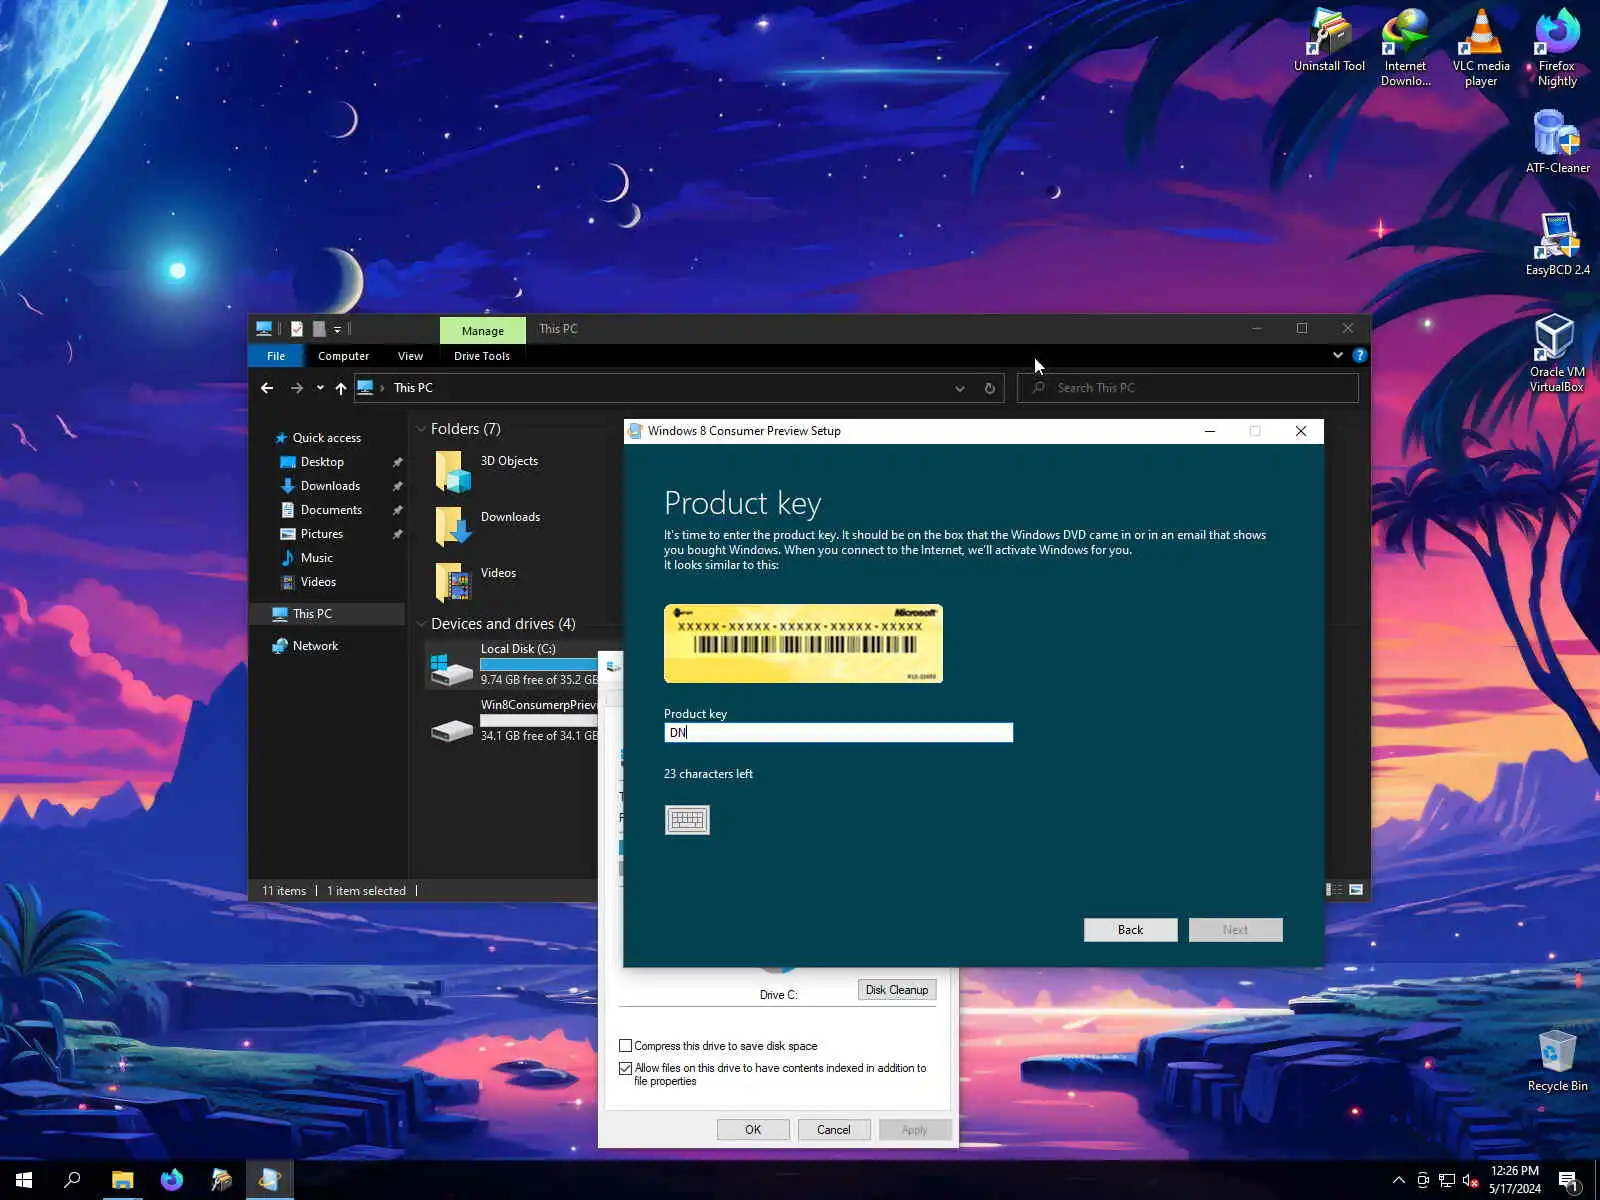Switch to details view in Explorer
The width and height of the screenshot is (1600, 1200).
(1334, 889)
